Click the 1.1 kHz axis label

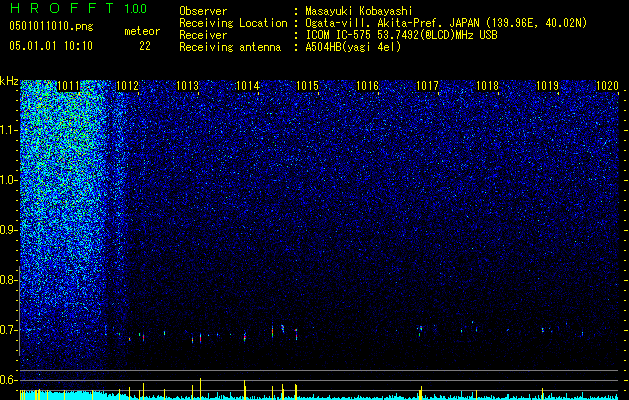point(9,130)
